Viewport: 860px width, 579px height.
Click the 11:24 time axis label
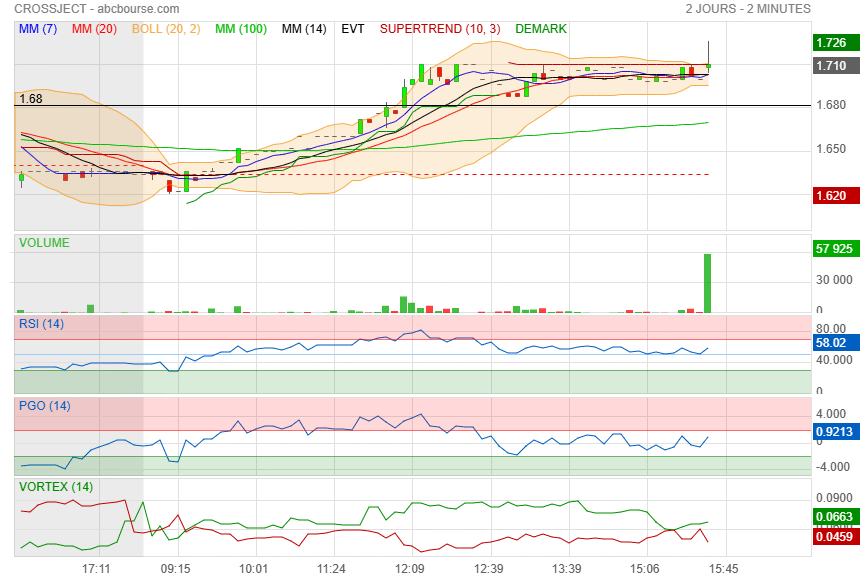click(331, 569)
